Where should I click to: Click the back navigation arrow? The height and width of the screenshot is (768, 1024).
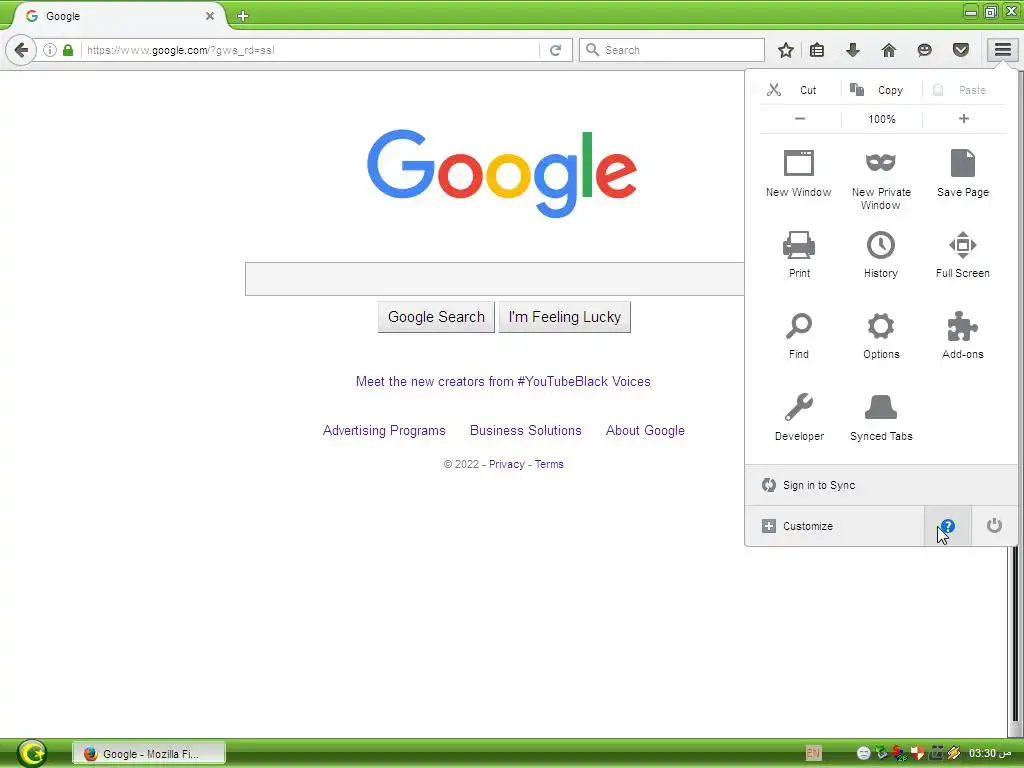21,50
